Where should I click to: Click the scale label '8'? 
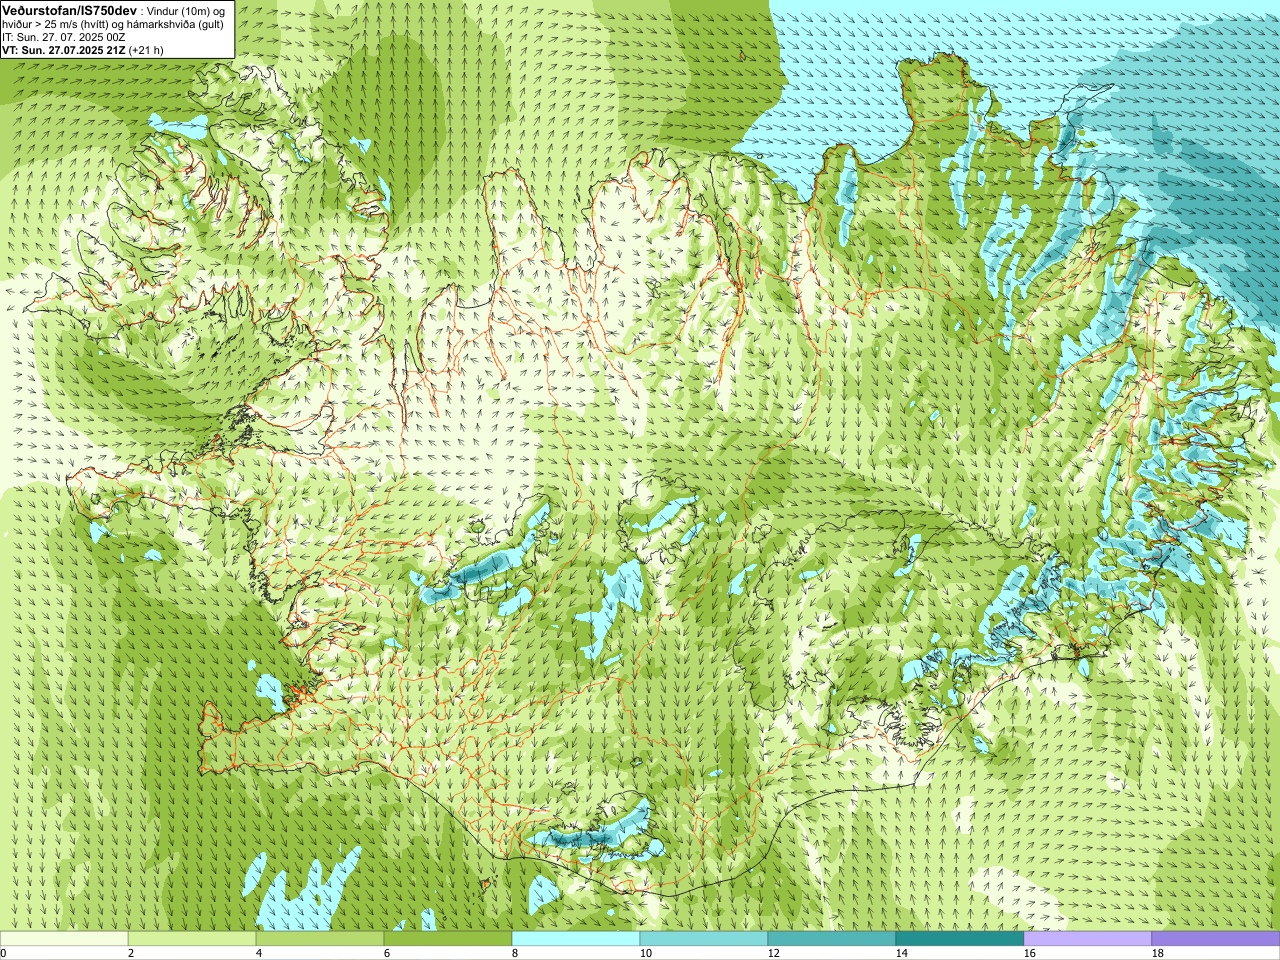(515, 953)
